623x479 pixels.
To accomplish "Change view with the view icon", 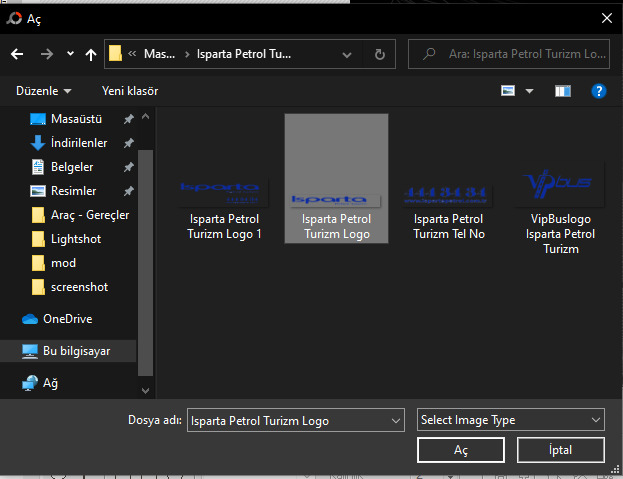I will tap(508, 91).
